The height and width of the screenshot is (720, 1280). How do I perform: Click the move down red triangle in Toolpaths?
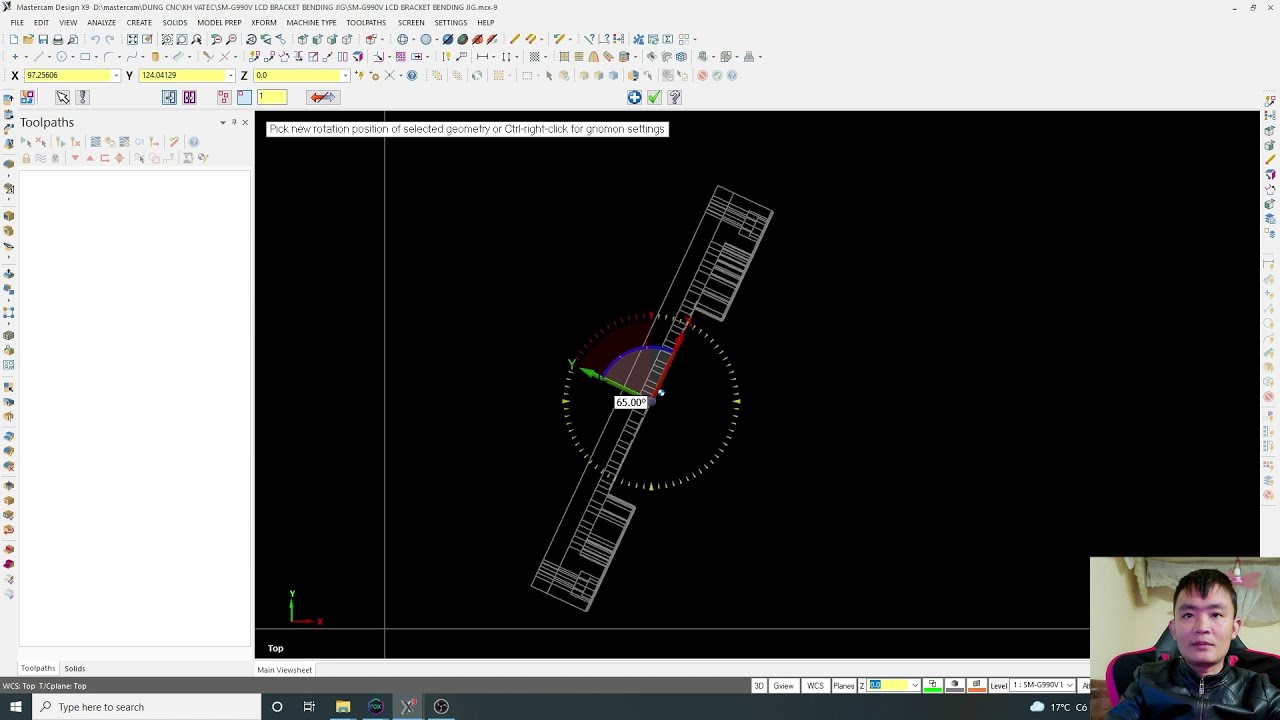(x=75, y=158)
